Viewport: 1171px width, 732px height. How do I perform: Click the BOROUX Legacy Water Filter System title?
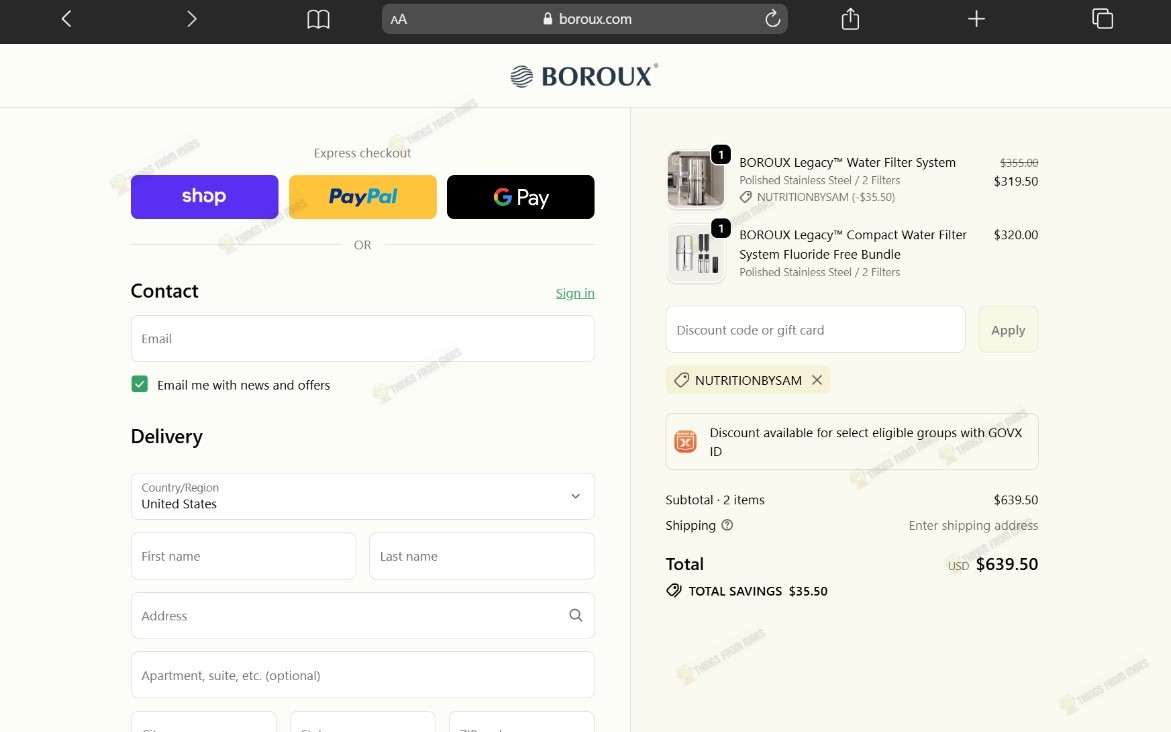pyautogui.click(x=848, y=162)
